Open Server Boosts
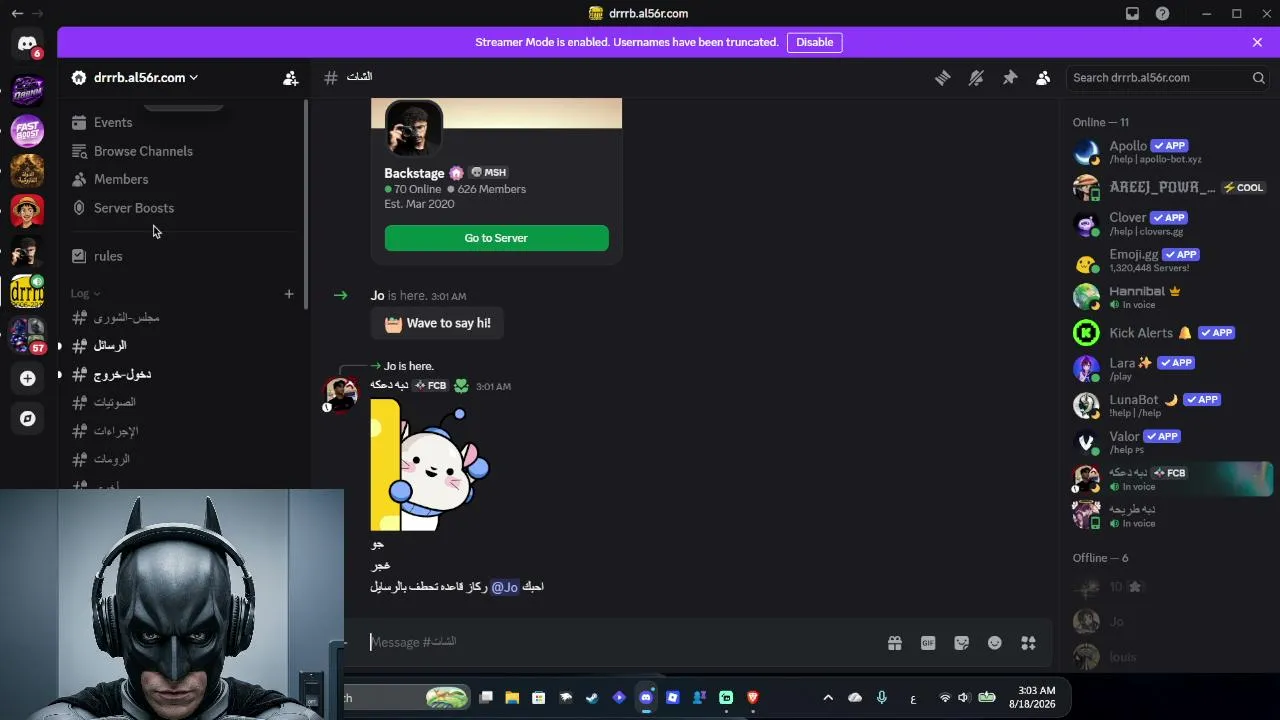 point(182,208)
